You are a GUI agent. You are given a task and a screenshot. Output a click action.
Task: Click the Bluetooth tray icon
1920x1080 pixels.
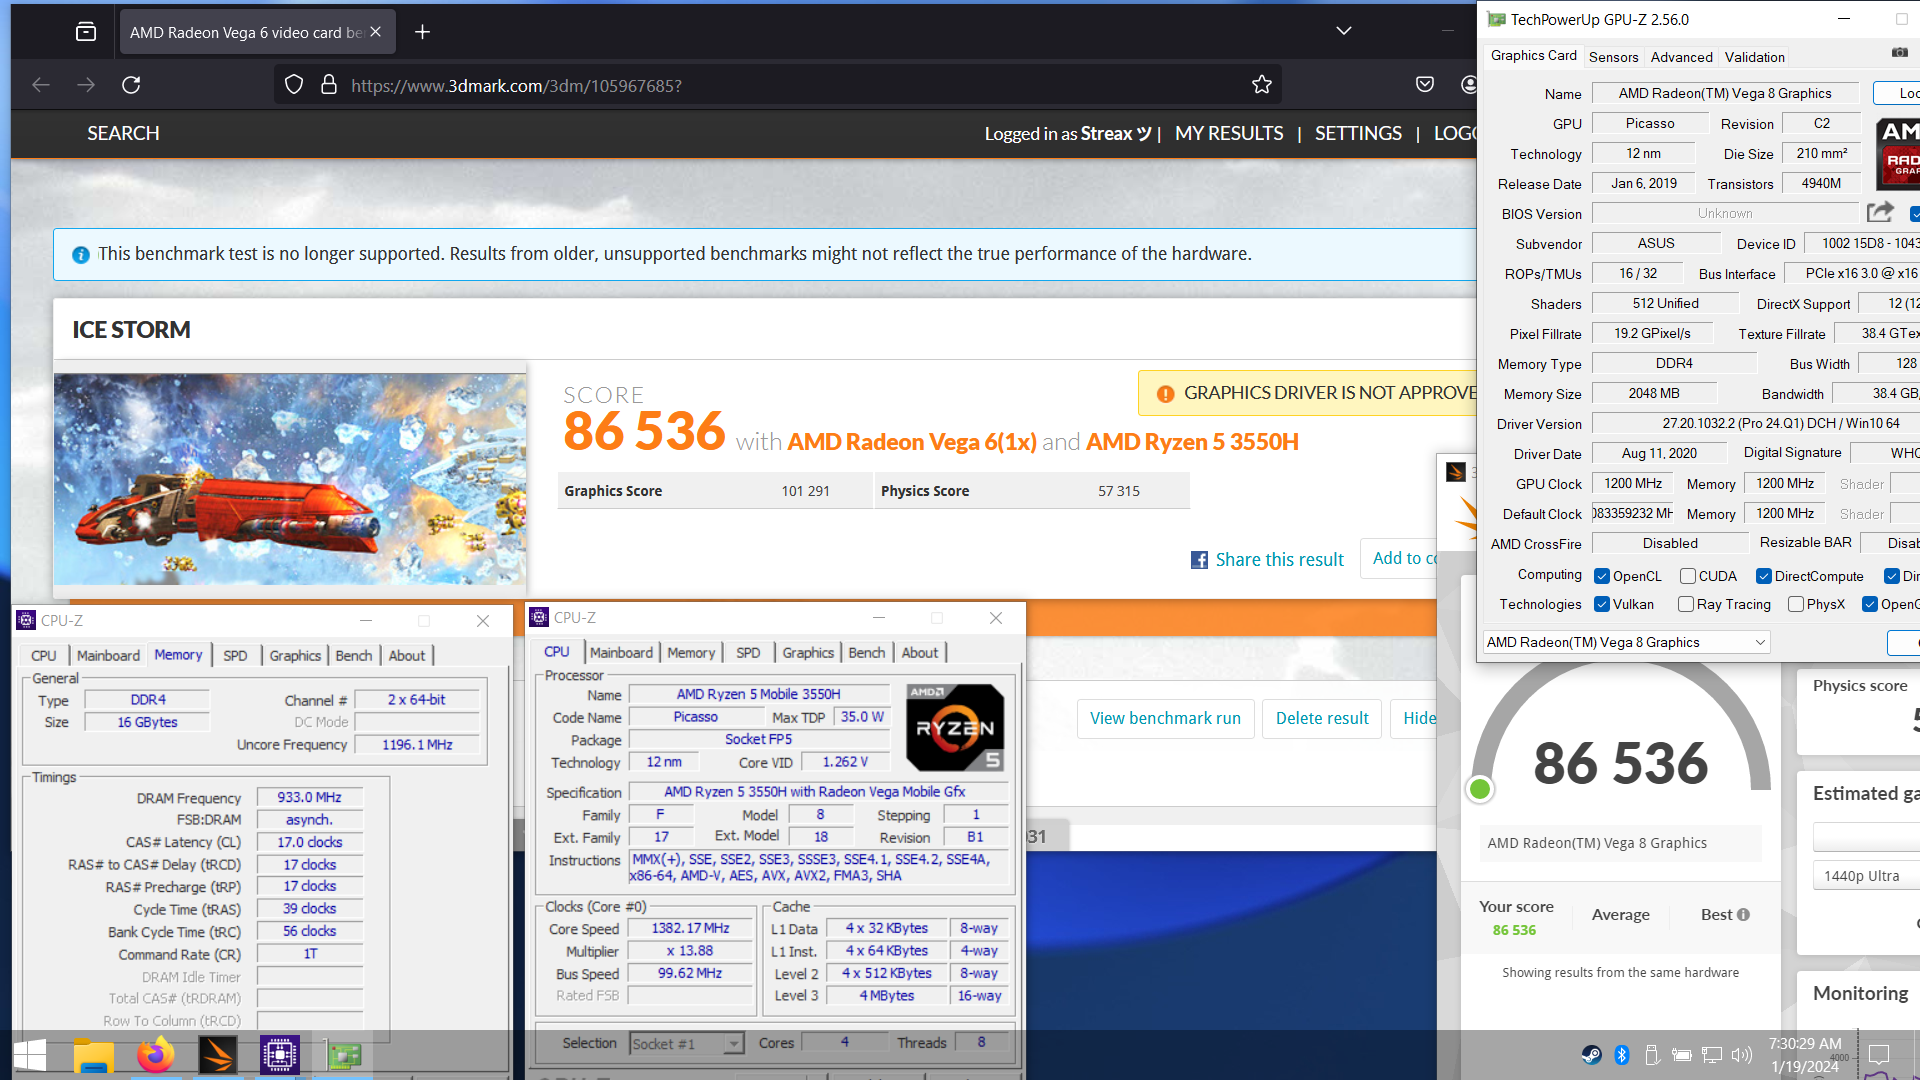coord(1622,1055)
